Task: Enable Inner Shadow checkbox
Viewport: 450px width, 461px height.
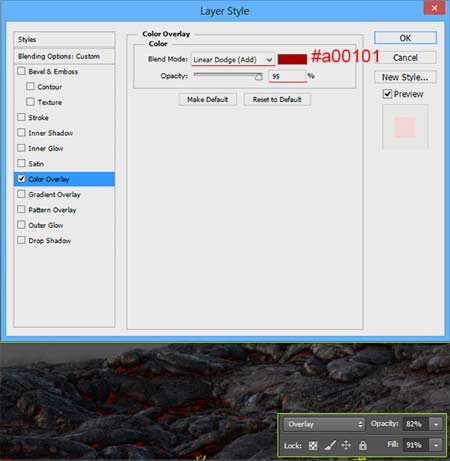Action: coord(21,132)
